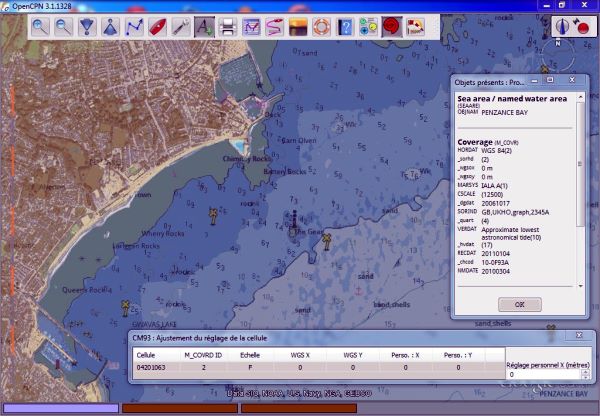Click the '20100304' NMDATE value
This screenshot has width=600, height=416.
point(496,271)
